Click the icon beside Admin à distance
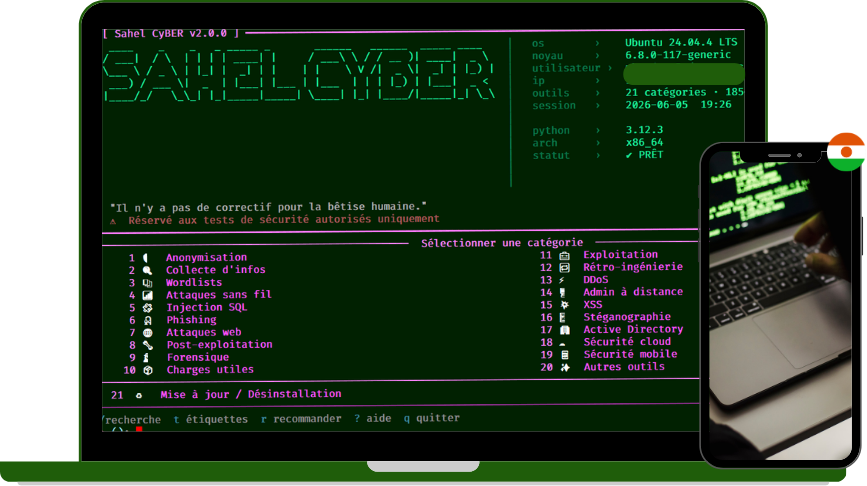 pos(562,292)
